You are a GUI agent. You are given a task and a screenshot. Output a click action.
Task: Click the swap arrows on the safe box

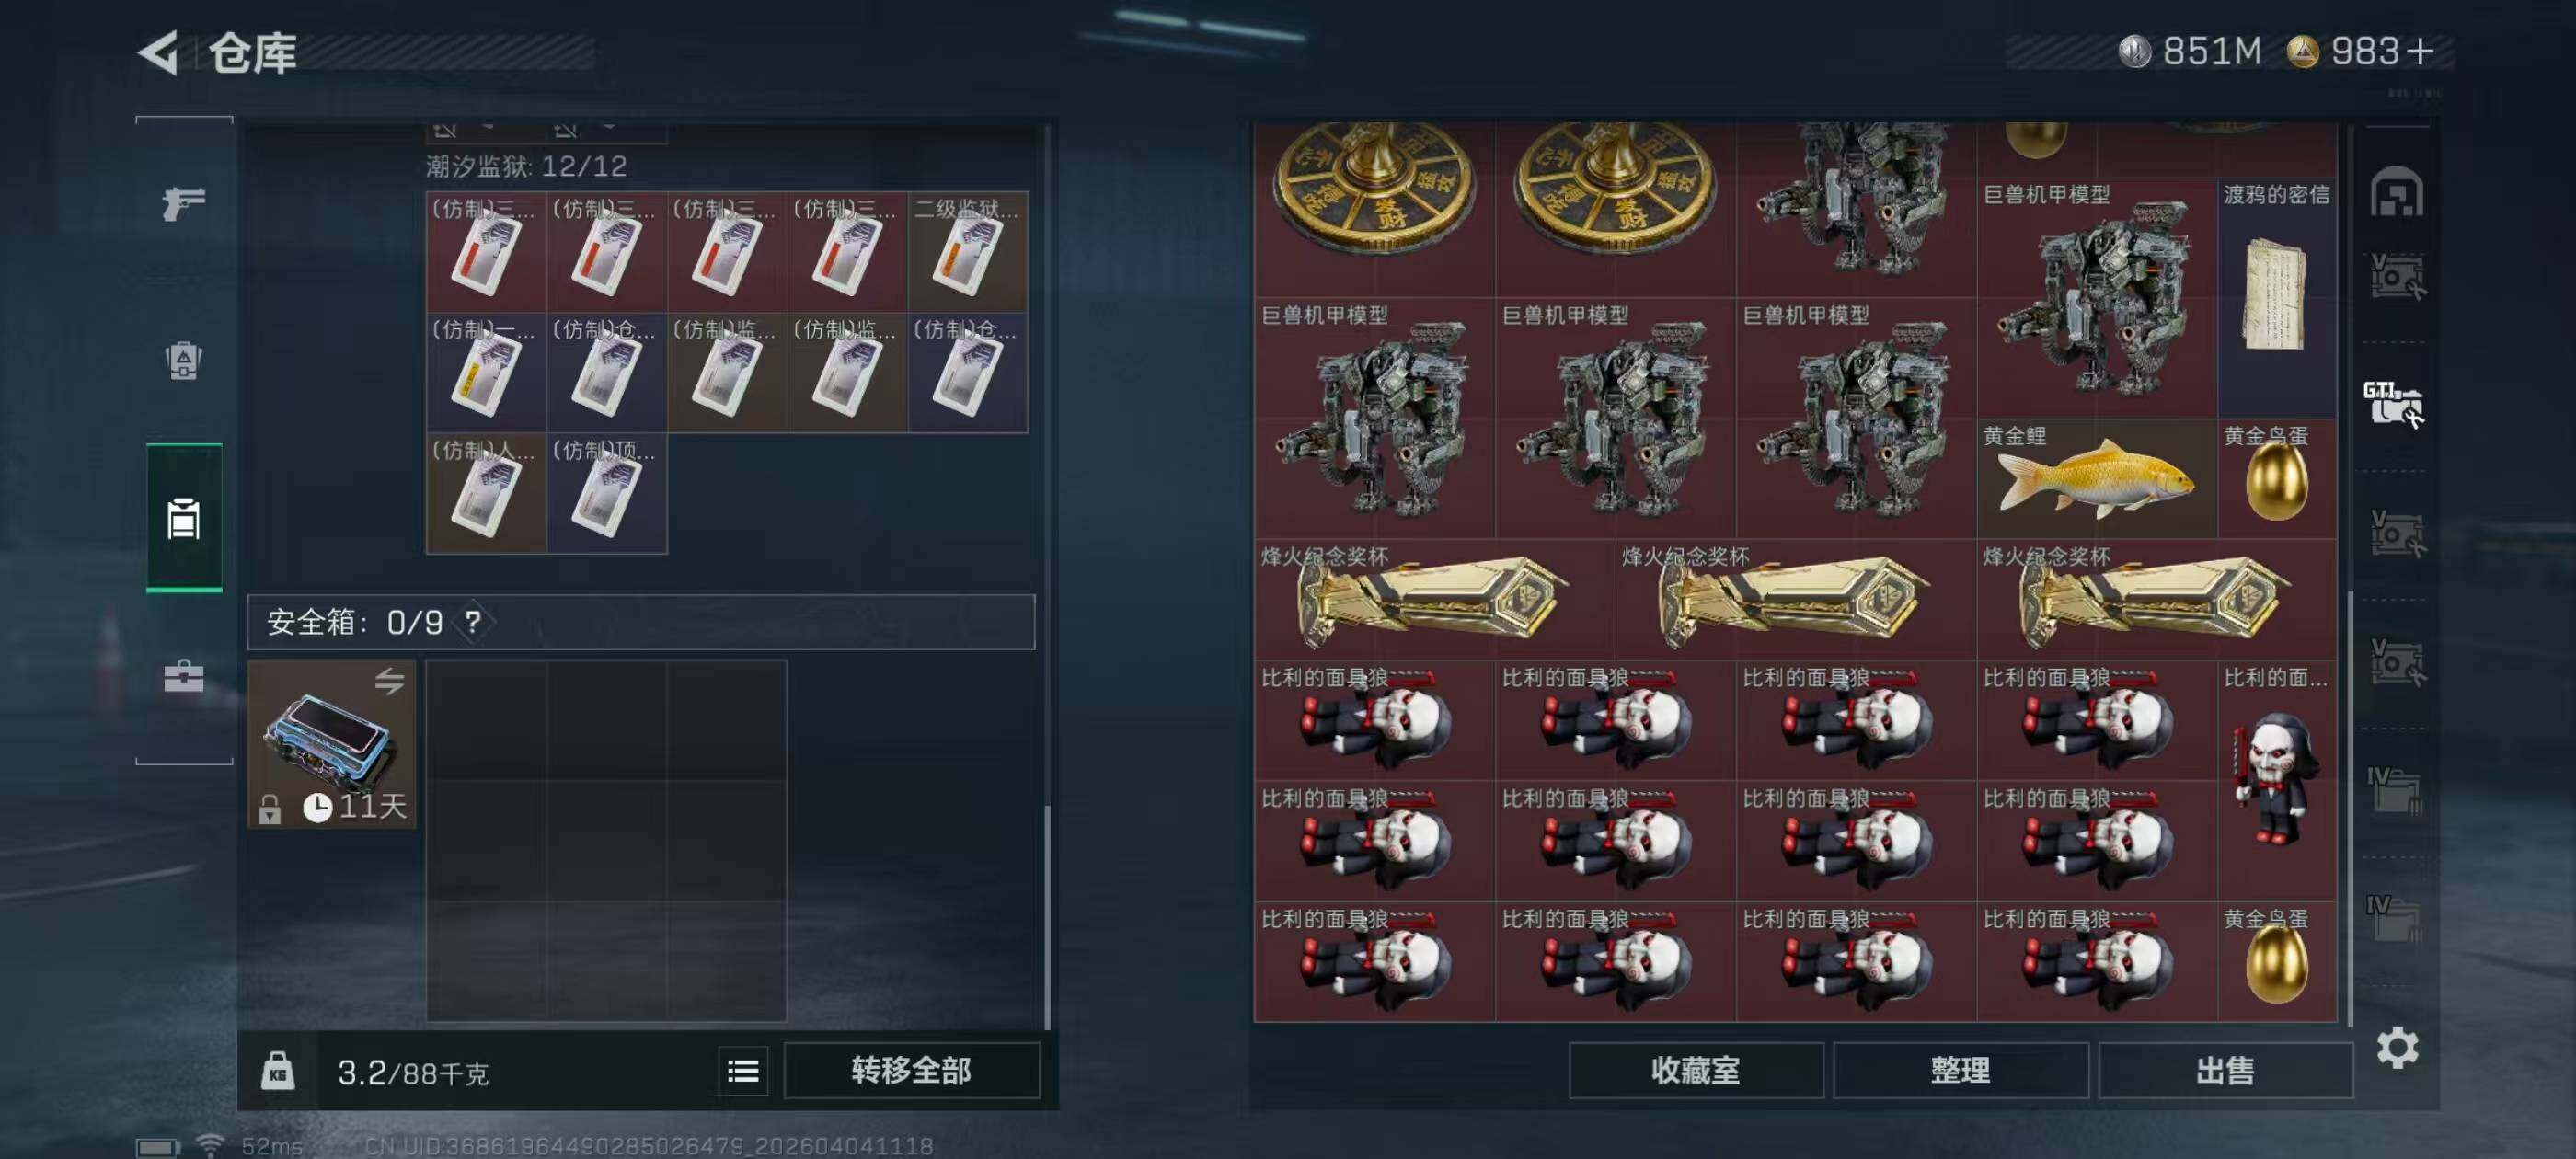[389, 681]
